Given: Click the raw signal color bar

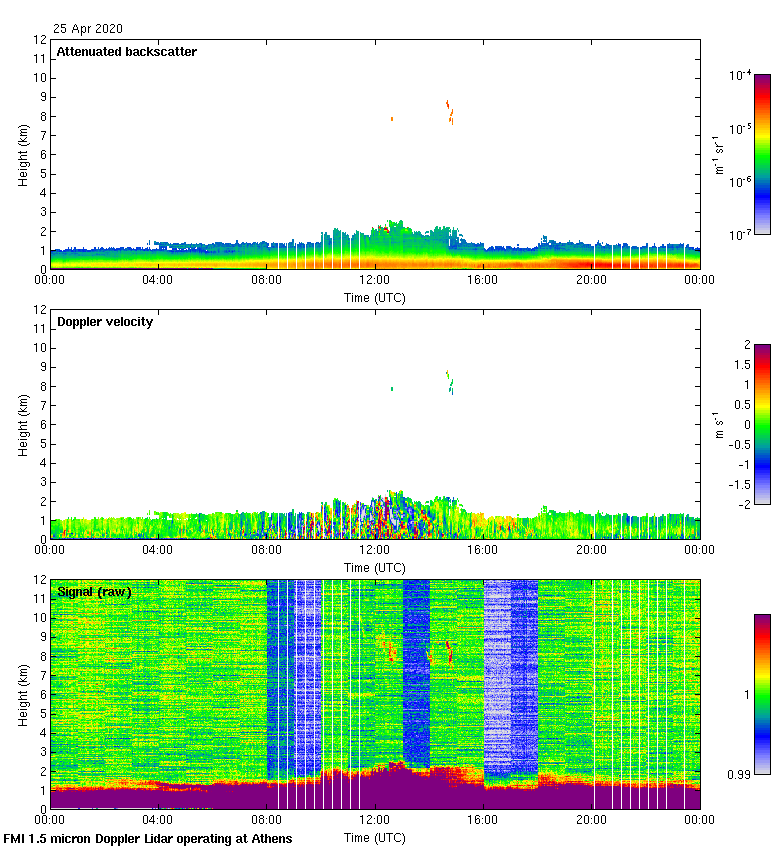Looking at the screenshot, I should (x=762, y=694).
